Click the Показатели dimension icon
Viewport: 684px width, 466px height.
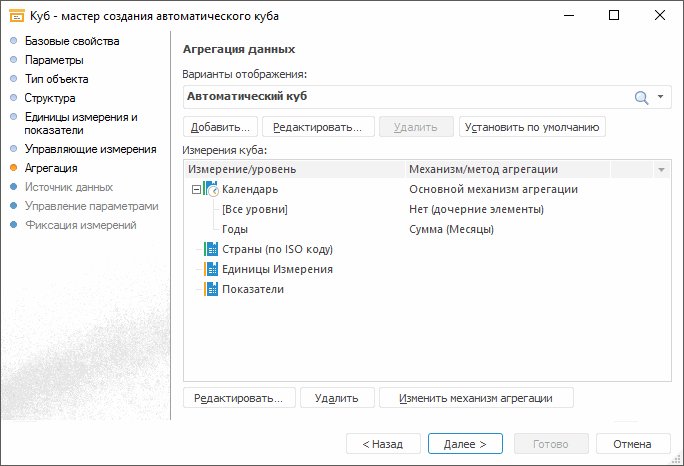click(211, 289)
